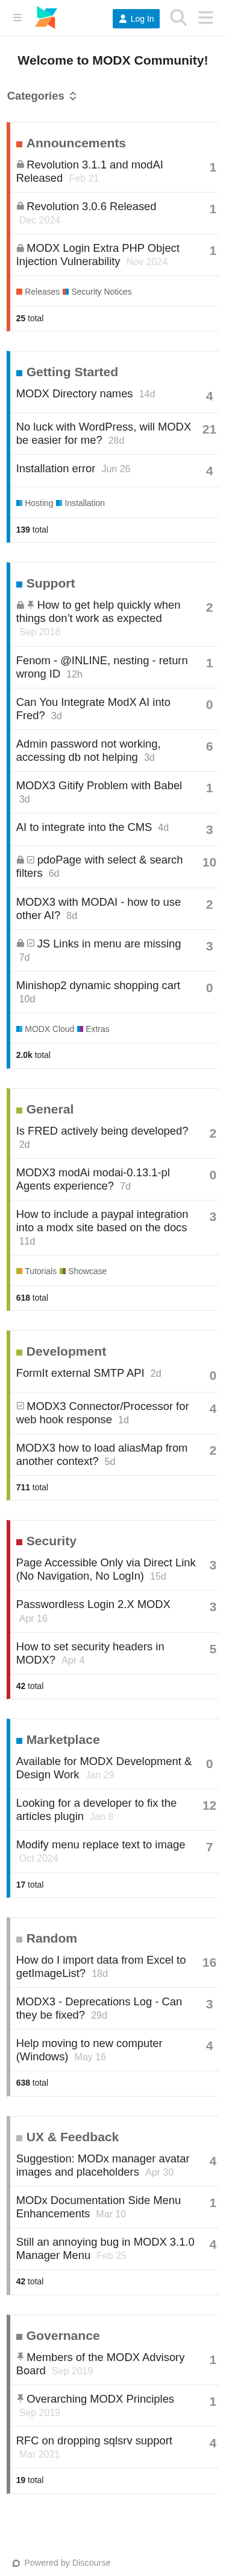Open 'pdoPage with select & search filters' topic

99,866
